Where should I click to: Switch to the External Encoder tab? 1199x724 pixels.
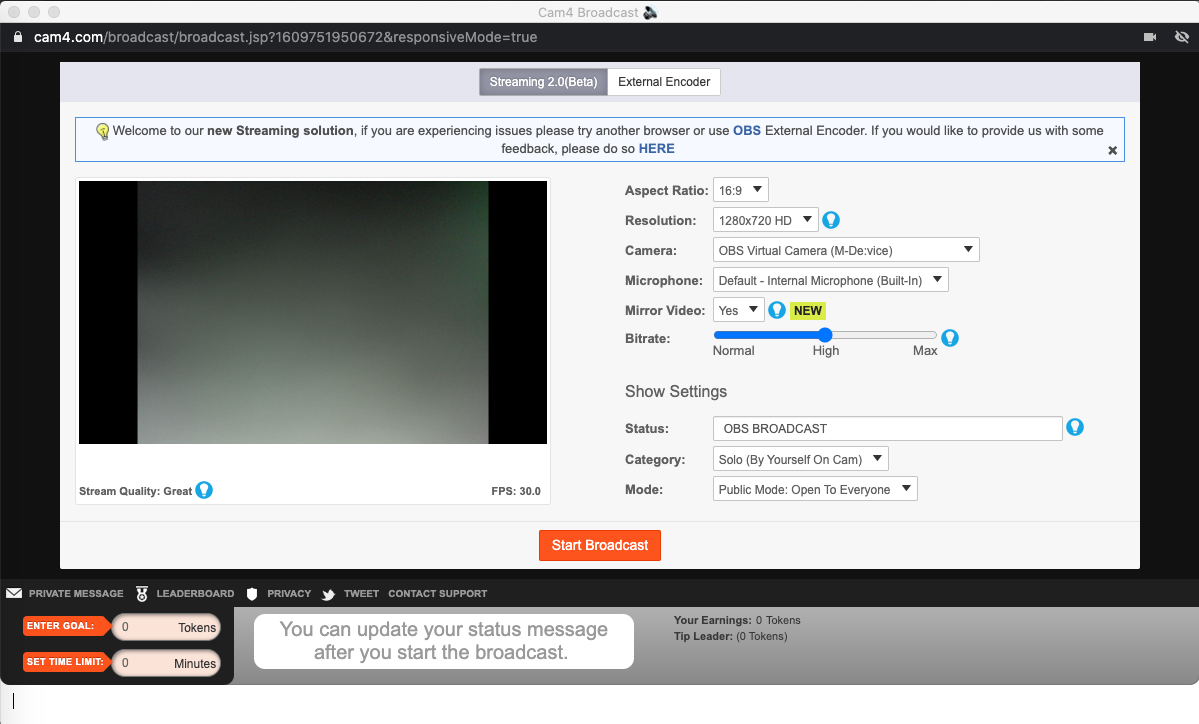point(664,82)
